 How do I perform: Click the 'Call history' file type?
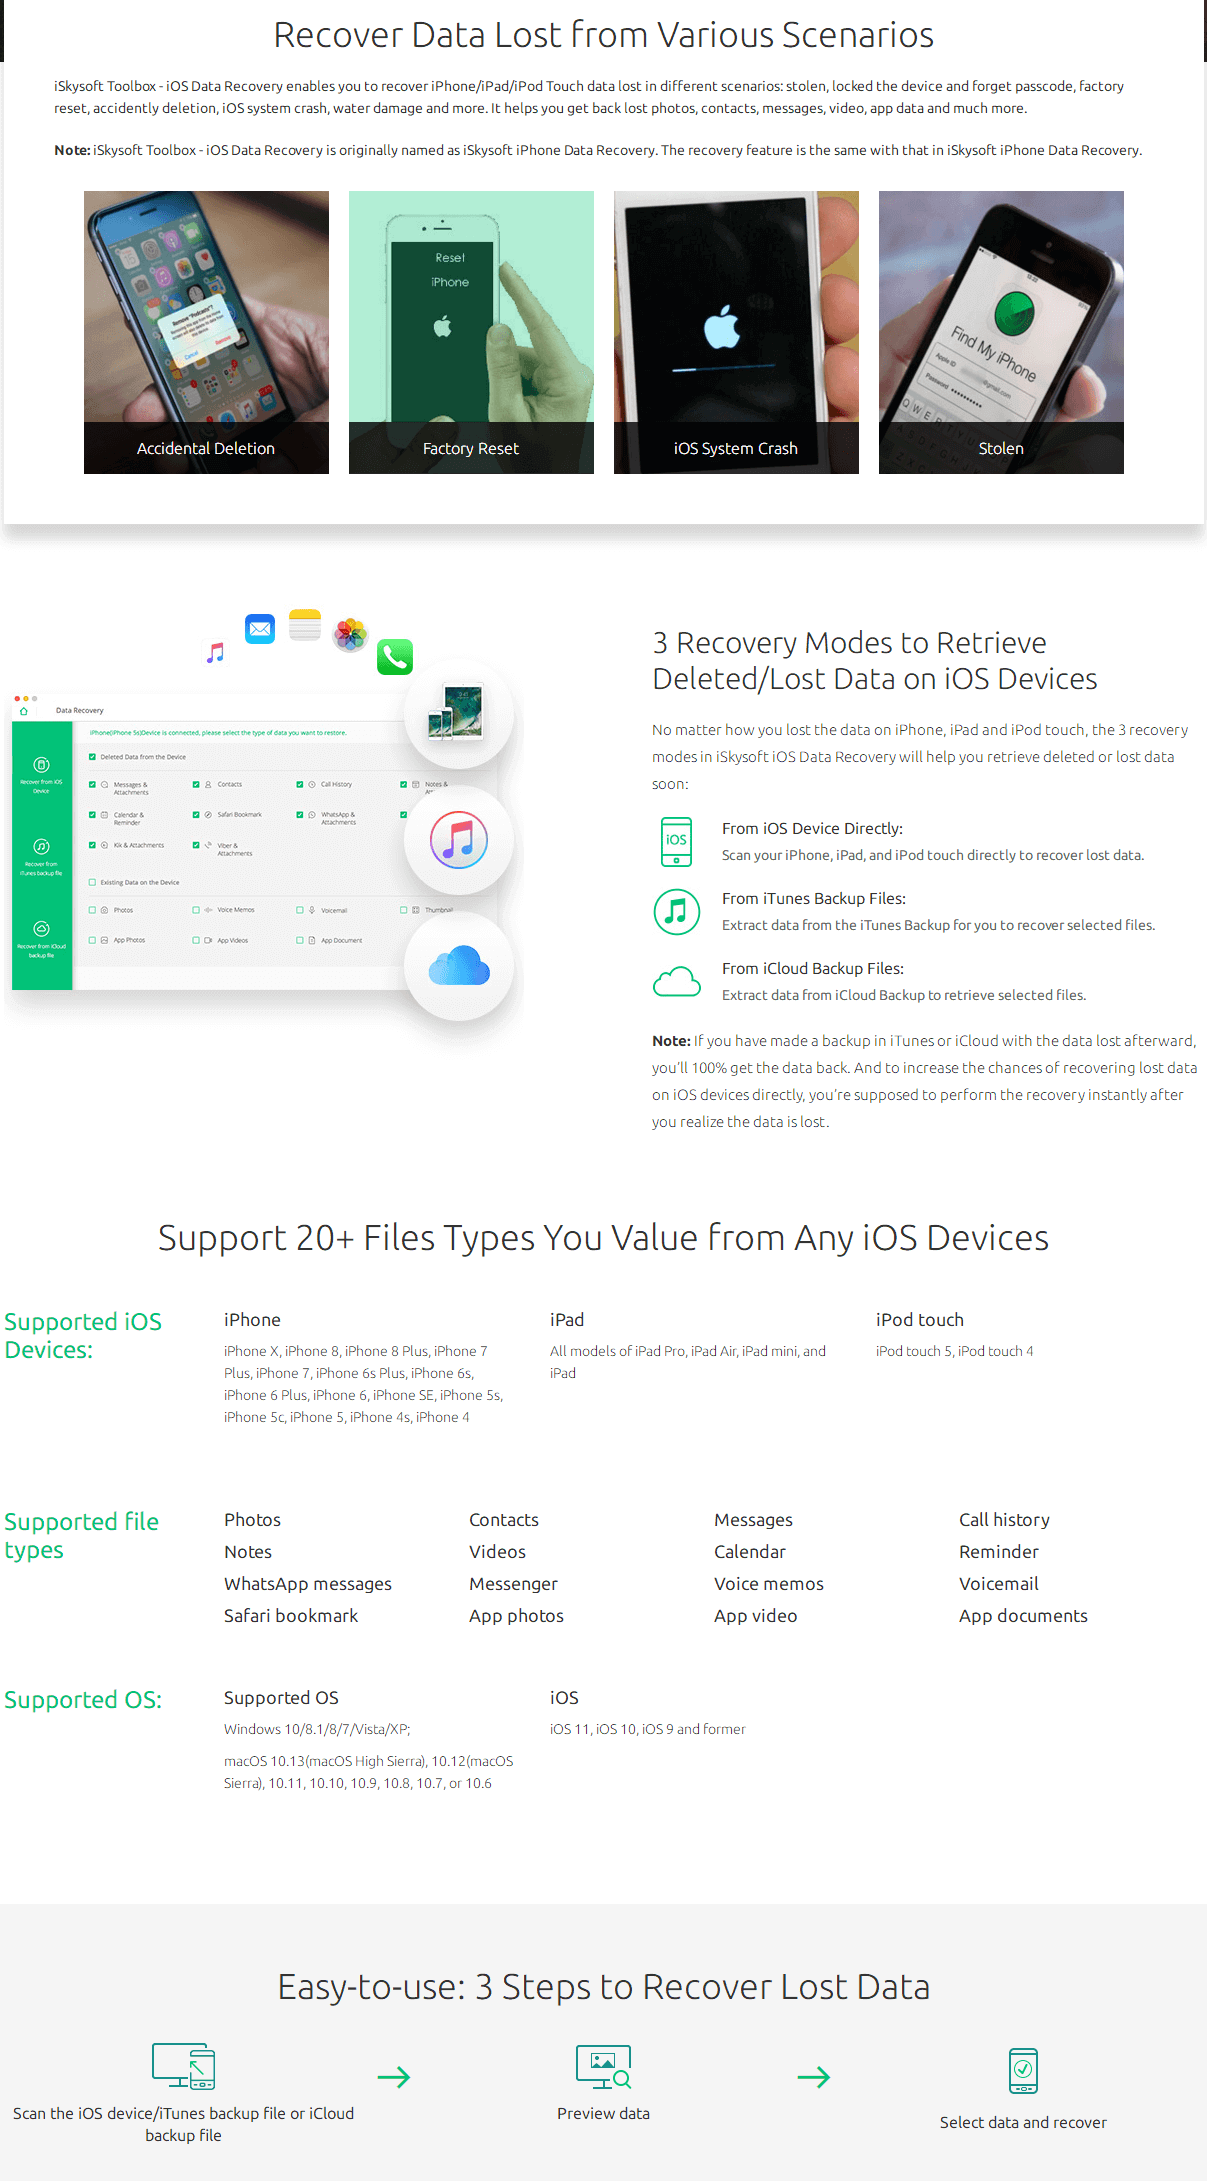pyautogui.click(x=1004, y=1520)
